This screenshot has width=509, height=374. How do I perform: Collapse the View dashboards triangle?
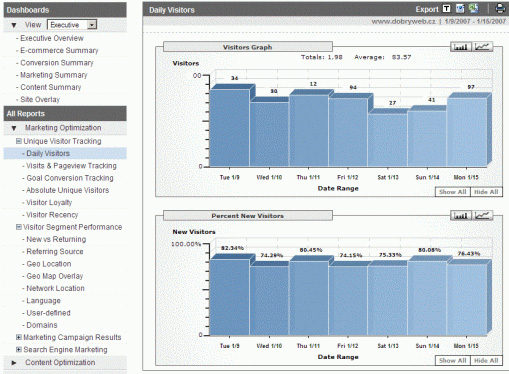tap(14, 25)
